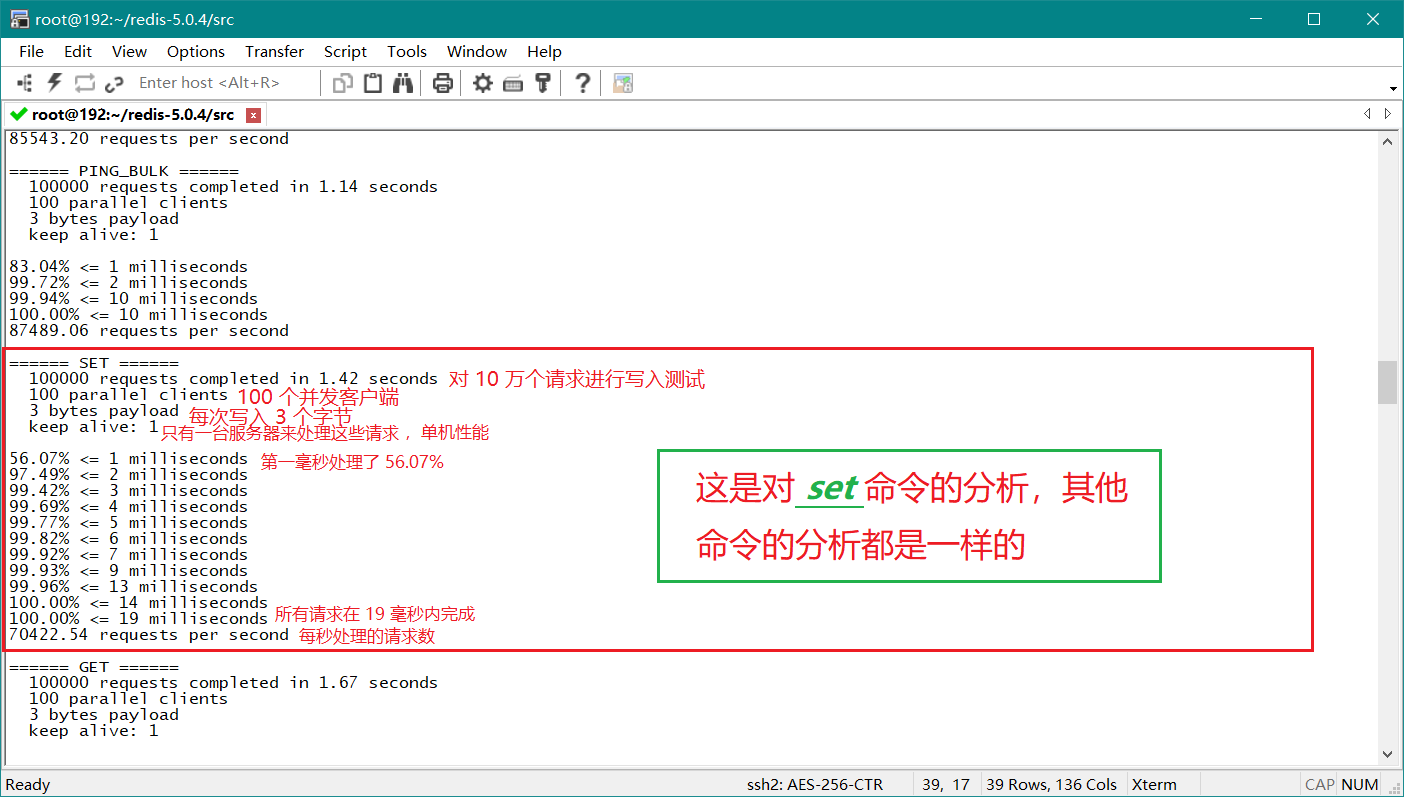
Task: Open a quick connect via lightning bolt icon
Action: click(53, 83)
